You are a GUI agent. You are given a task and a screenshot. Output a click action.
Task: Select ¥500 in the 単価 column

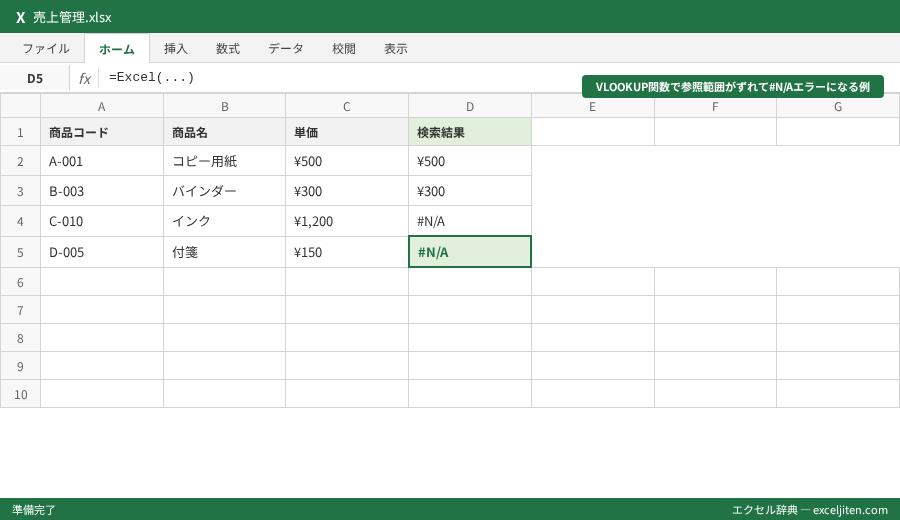(x=347, y=161)
